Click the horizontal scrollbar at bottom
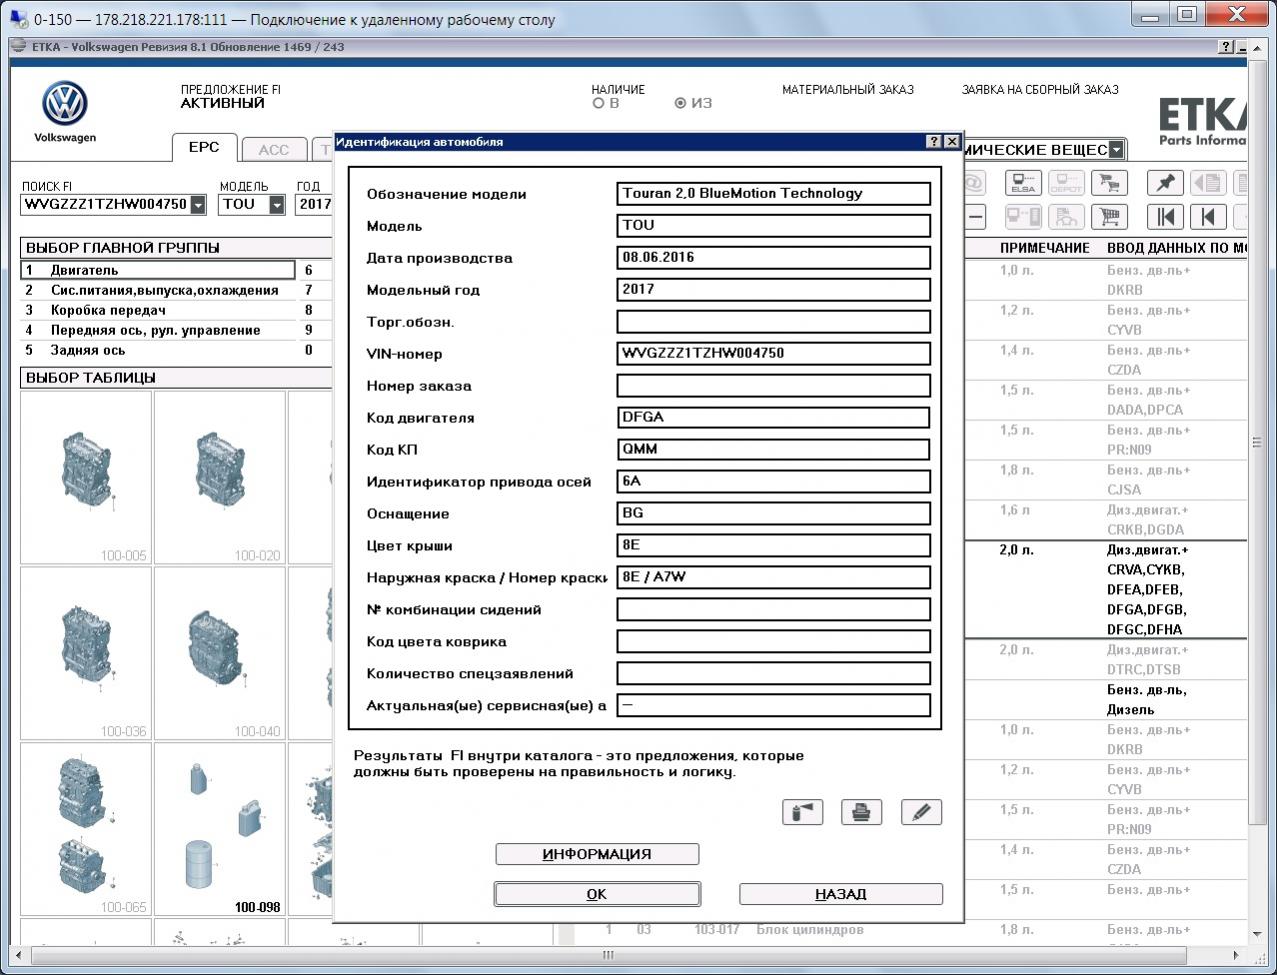 (x=608, y=955)
